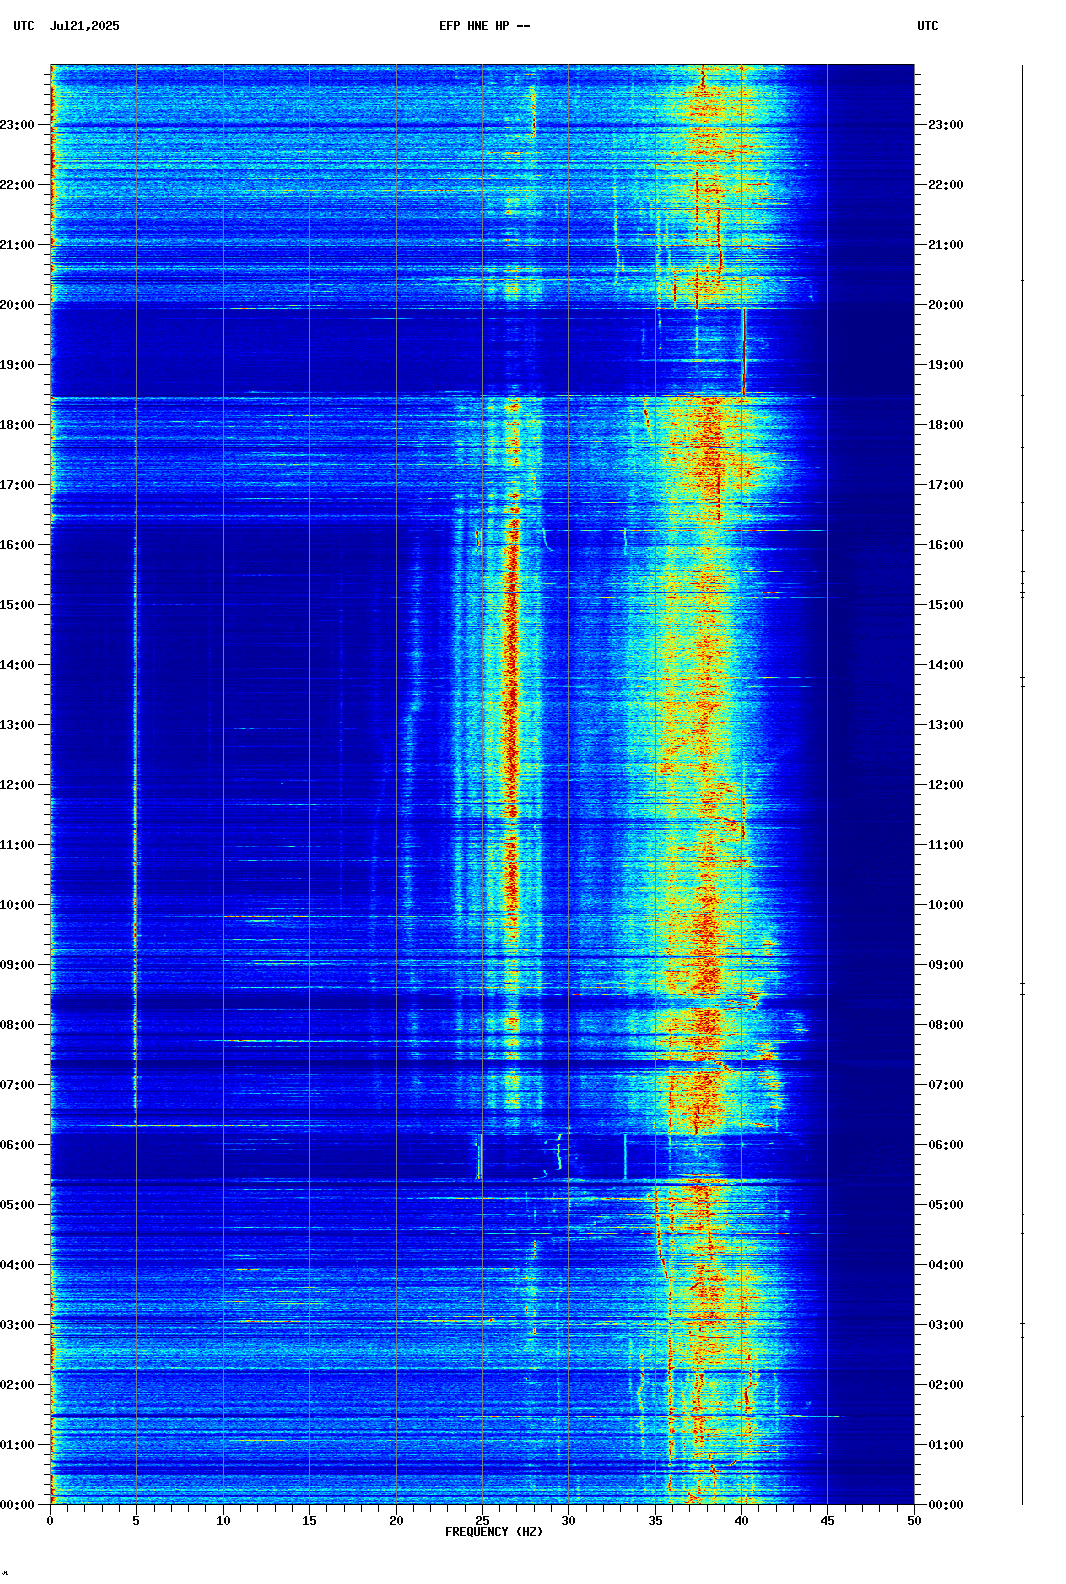This screenshot has height=1584, width=1066.
Task: Select the EFP HNE HP station title
Action: pyautogui.click(x=484, y=26)
